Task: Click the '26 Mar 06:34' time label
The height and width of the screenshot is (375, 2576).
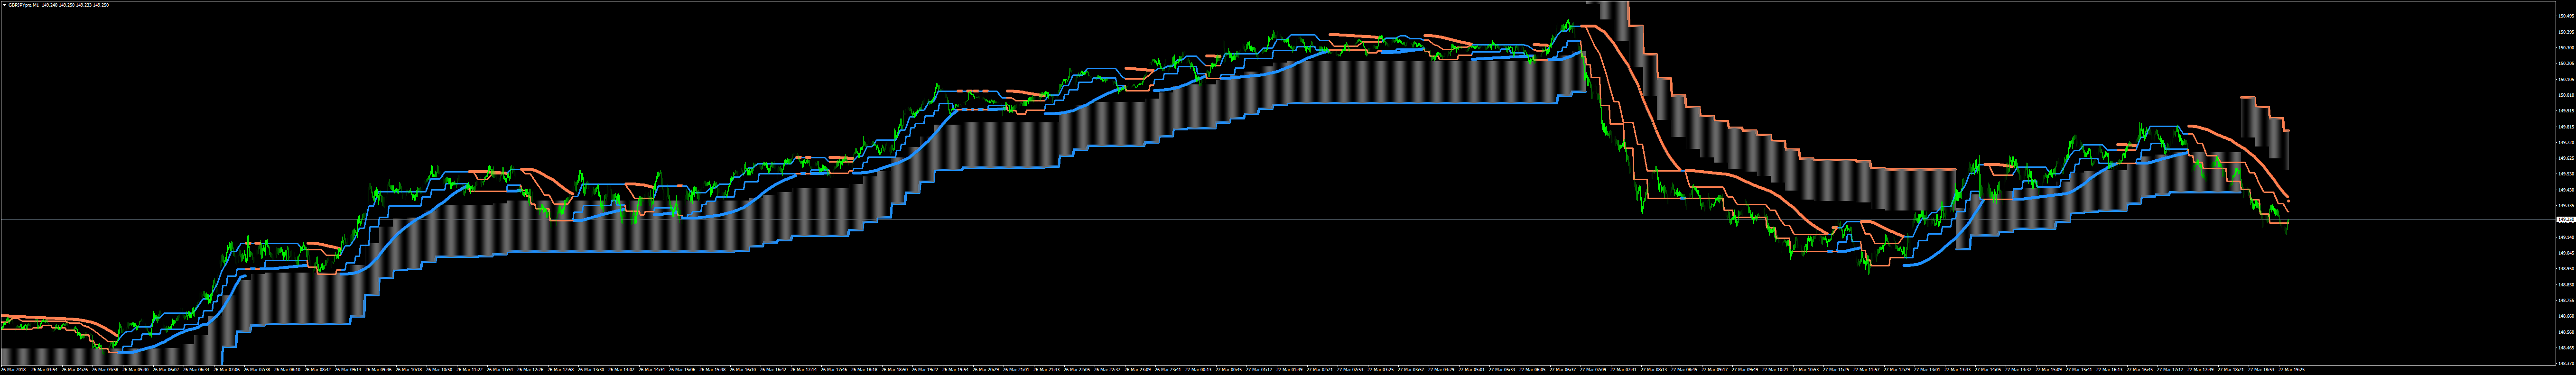Action: tap(196, 370)
